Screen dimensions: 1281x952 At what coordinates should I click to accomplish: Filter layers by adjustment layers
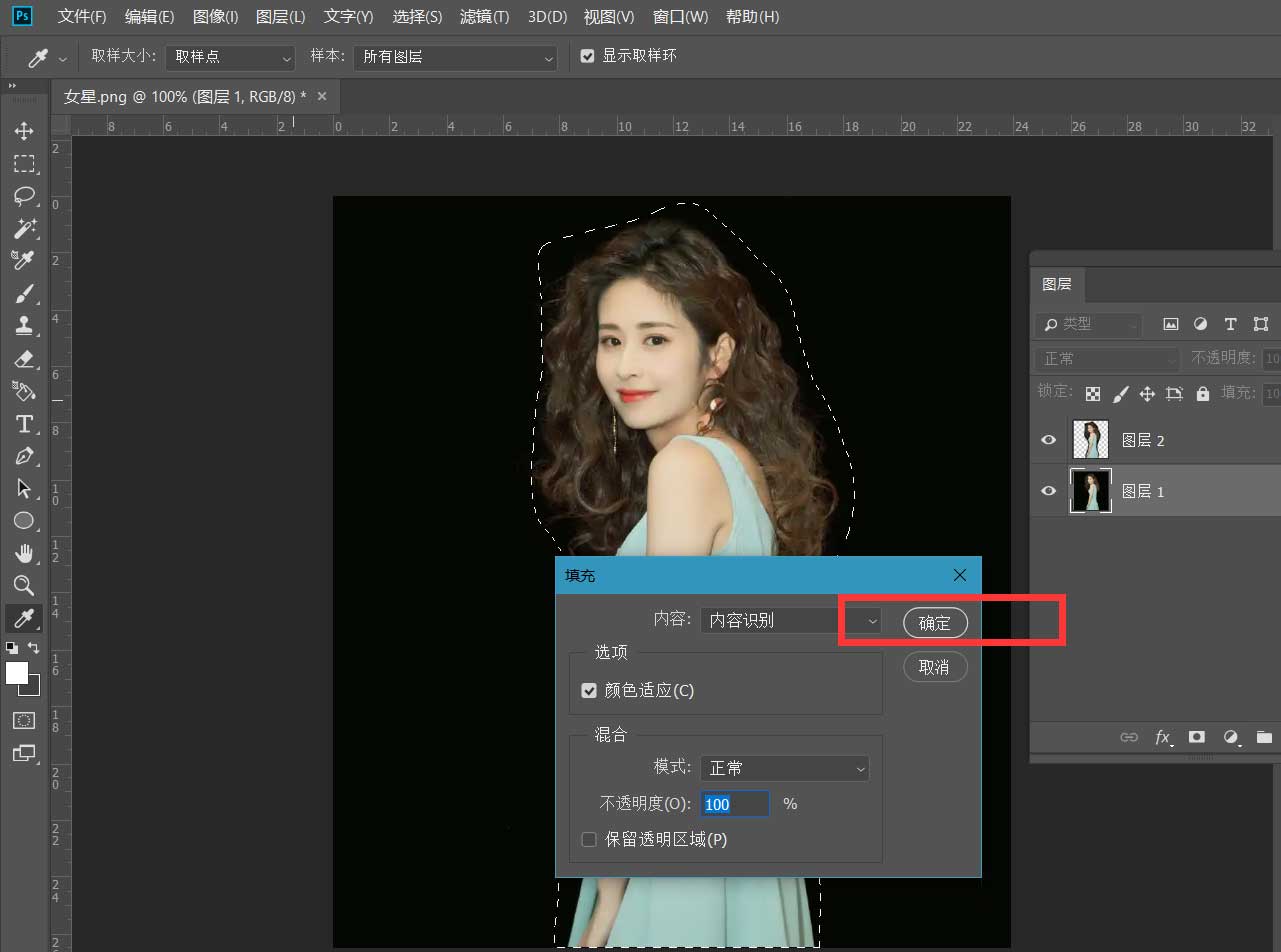(1200, 324)
